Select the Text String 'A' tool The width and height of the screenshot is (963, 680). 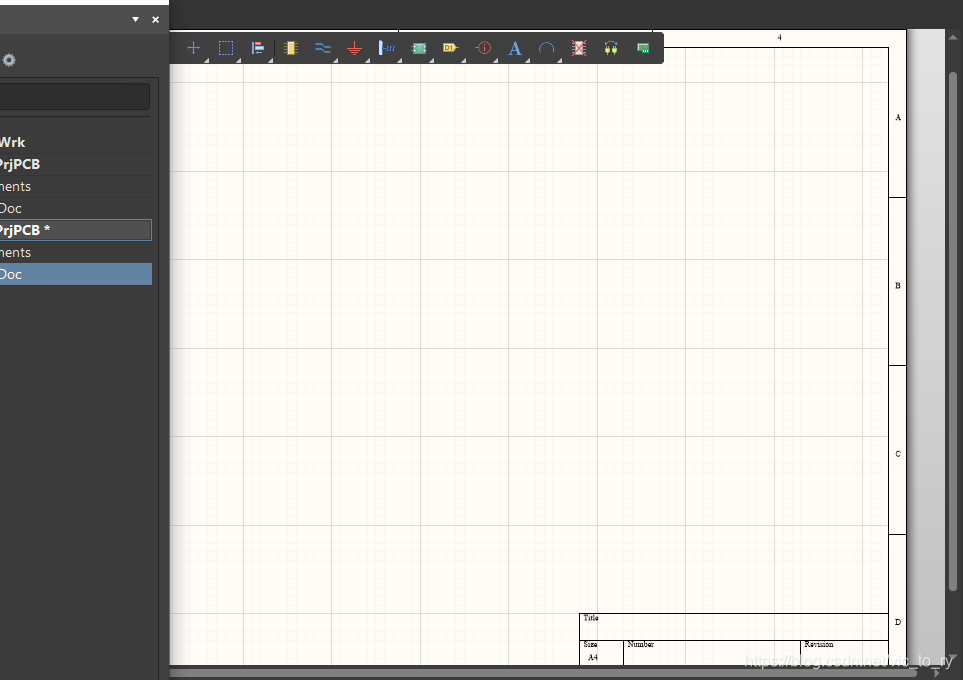[x=515, y=48]
